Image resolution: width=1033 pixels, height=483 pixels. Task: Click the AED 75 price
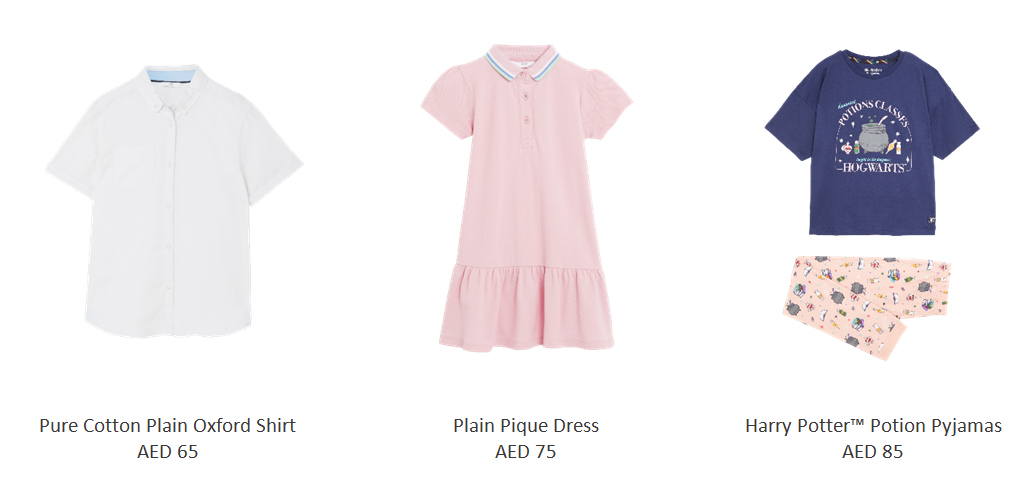[526, 451]
